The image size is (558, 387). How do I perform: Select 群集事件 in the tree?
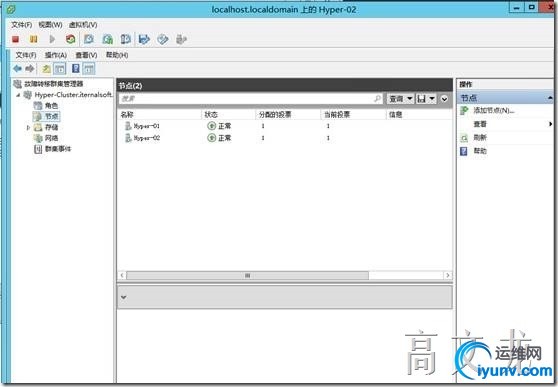coord(58,149)
